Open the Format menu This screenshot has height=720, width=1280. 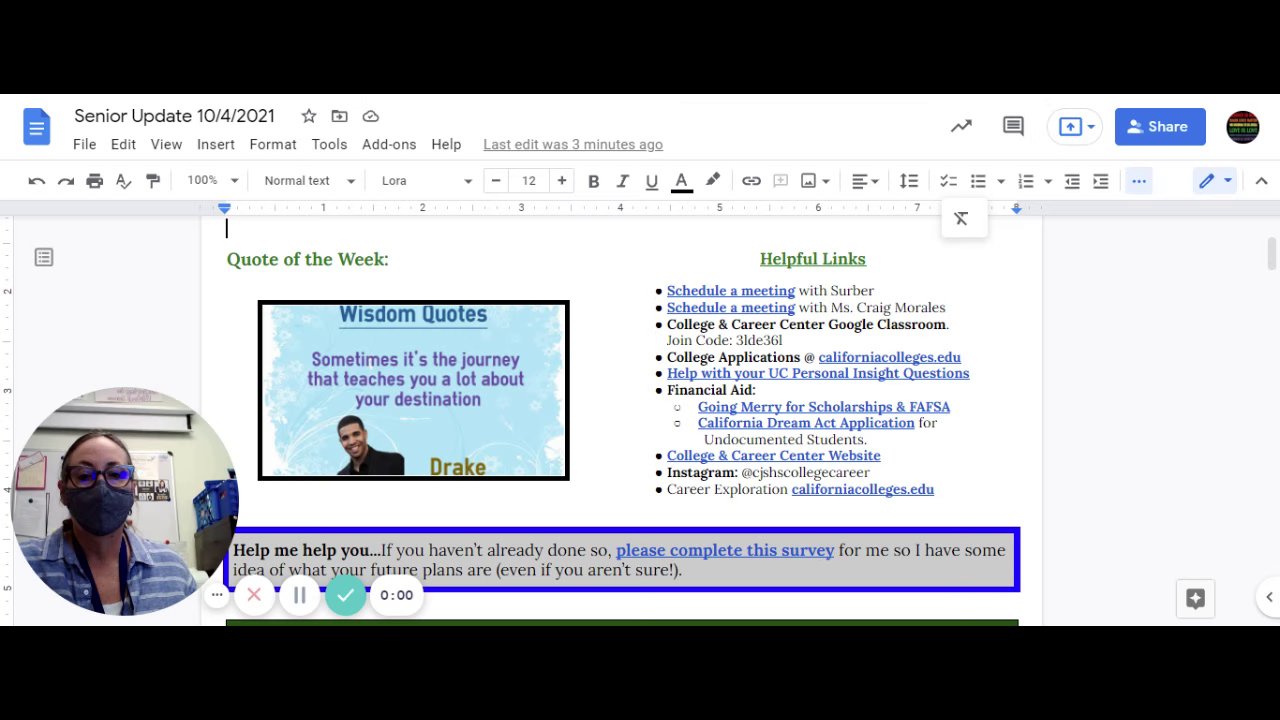click(273, 144)
